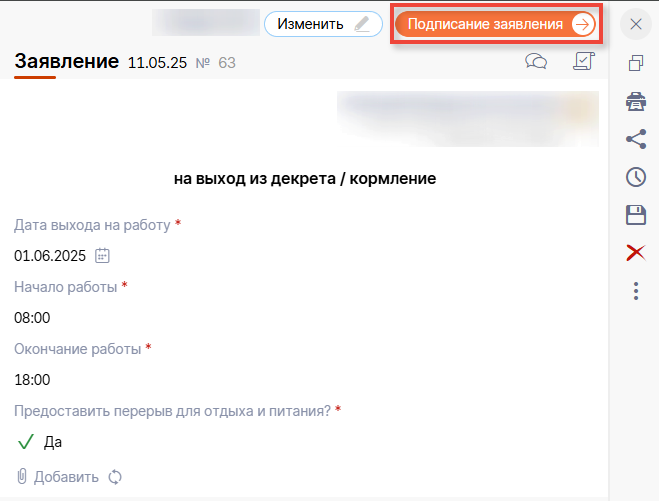The width and height of the screenshot is (659, 501).
Task: Expand the three-dots more options menu
Action: [635, 291]
